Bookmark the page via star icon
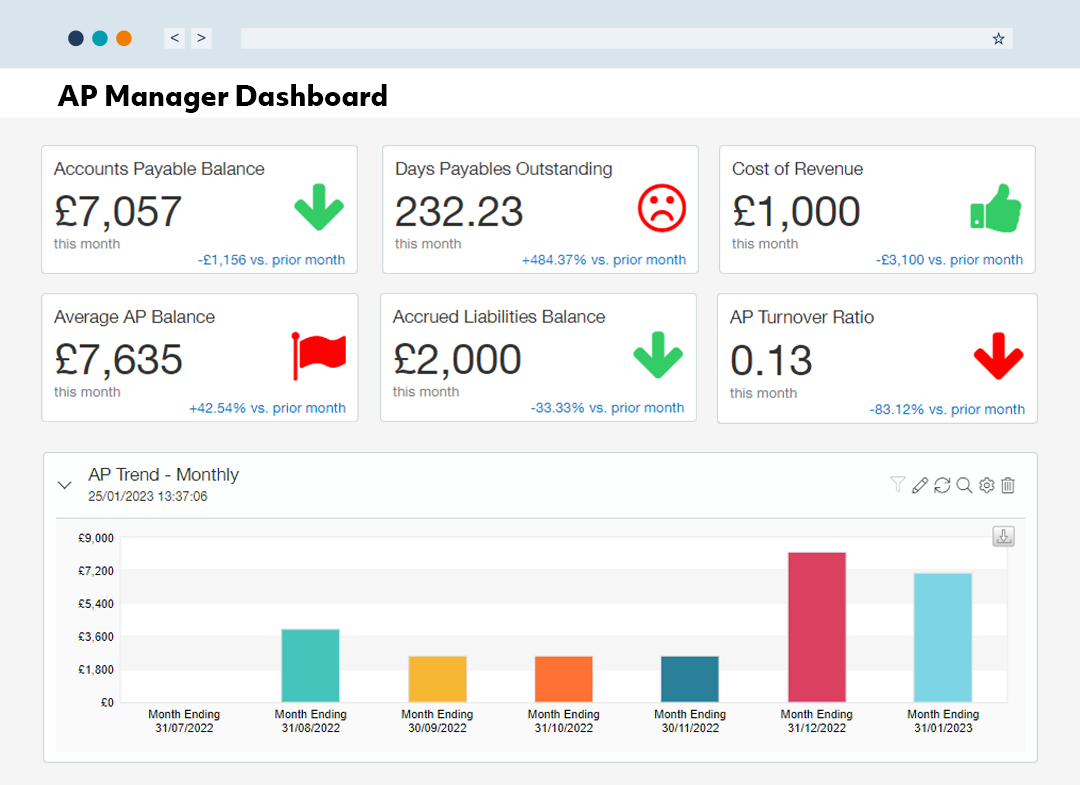This screenshot has width=1080, height=785. [x=998, y=37]
